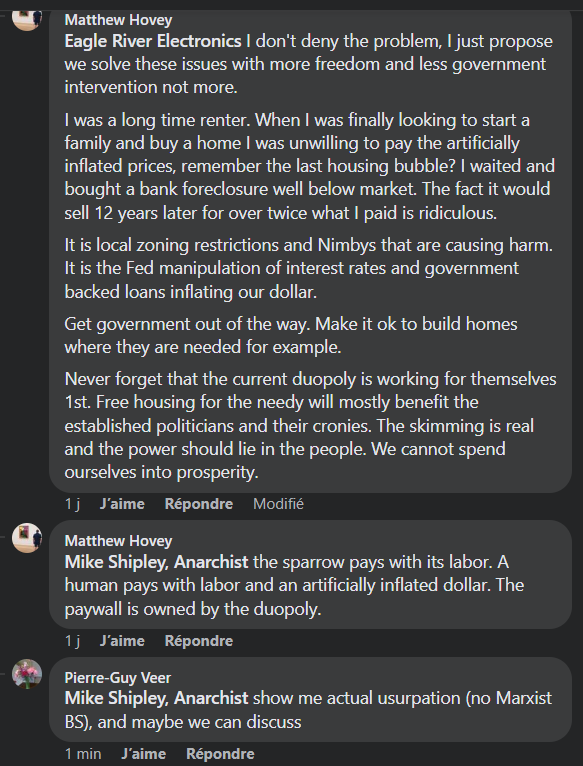The width and height of the screenshot is (583, 766).
Task: Click the Matthew Hovey name above the sparrow comment
Action: click(x=118, y=541)
